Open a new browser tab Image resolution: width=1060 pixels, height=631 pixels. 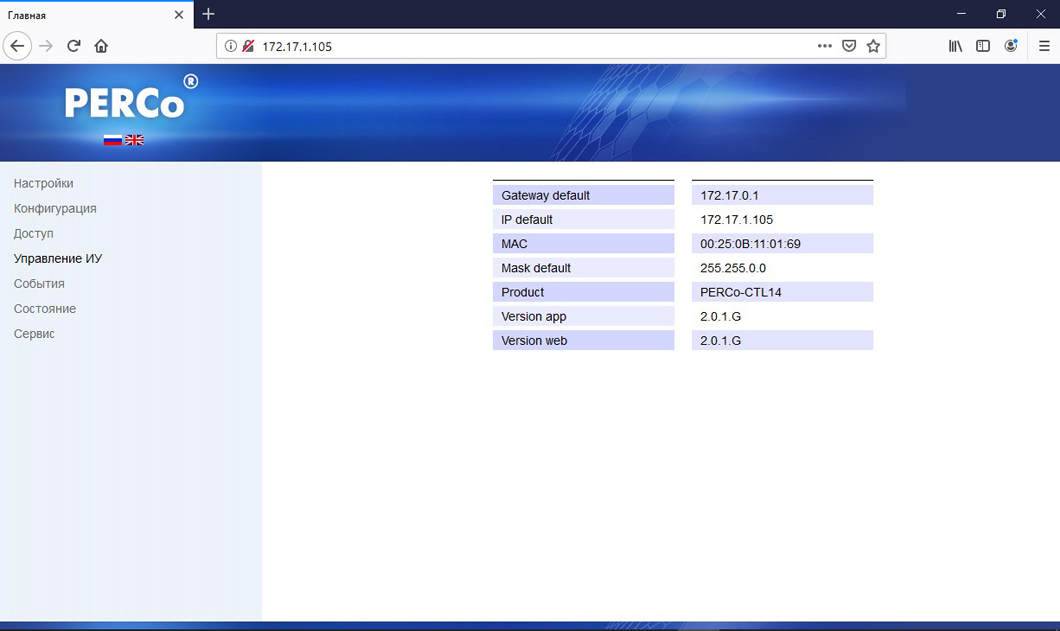(x=208, y=14)
